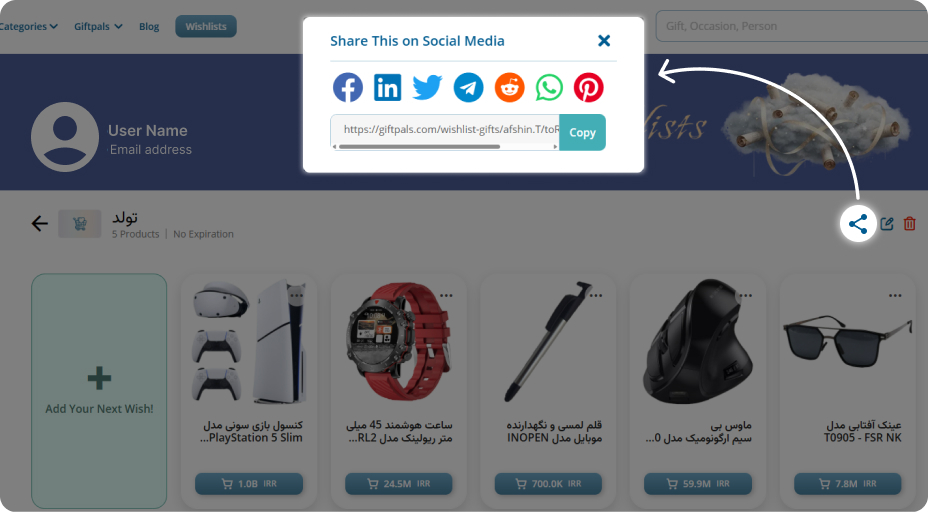The height and width of the screenshot is (512, 928).
Task: Edit the wishlist with pencil icon
Action: coord(887,224)
